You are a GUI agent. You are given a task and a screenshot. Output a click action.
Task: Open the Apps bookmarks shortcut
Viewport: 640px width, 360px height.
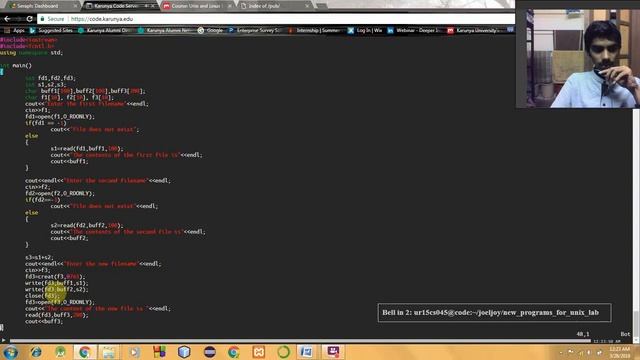pyautogui.click(x=15, y=30)
